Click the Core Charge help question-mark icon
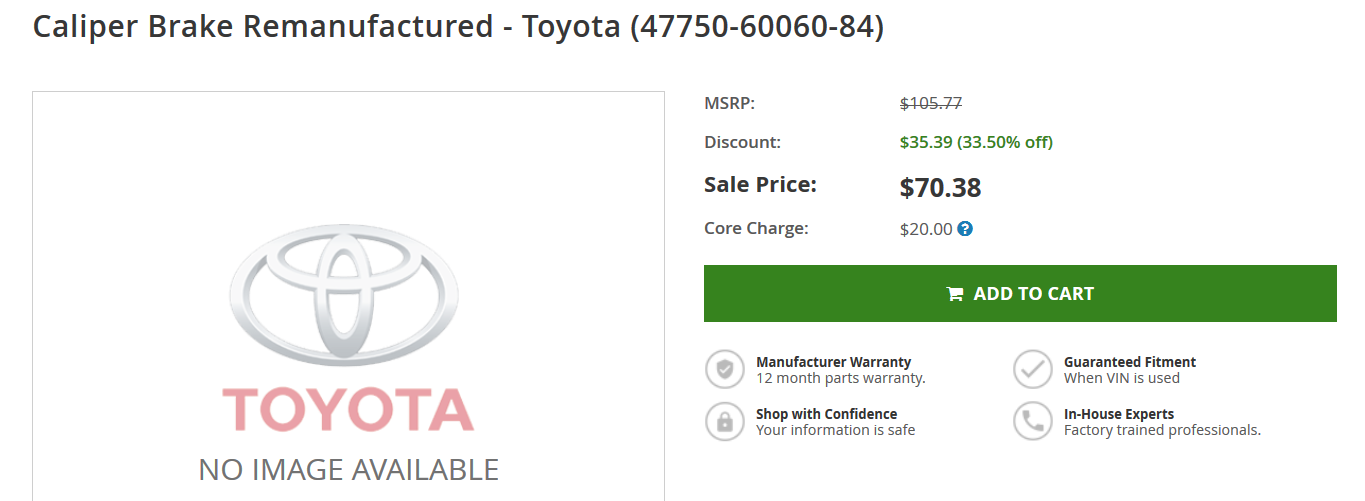Viewport: 1365px width, 501px height. click(x=965, y=229)
